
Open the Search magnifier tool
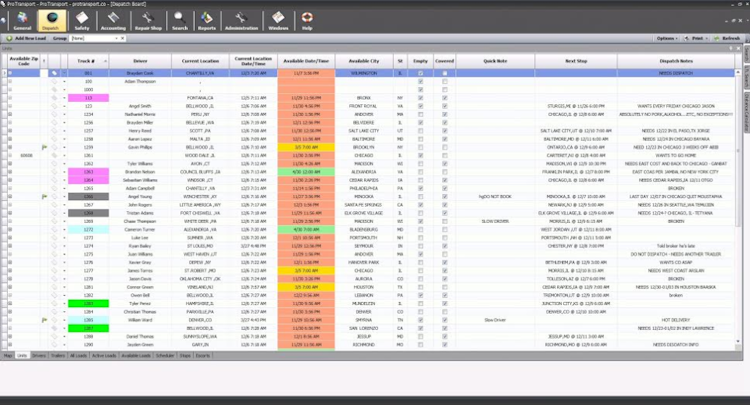point(180,21)
